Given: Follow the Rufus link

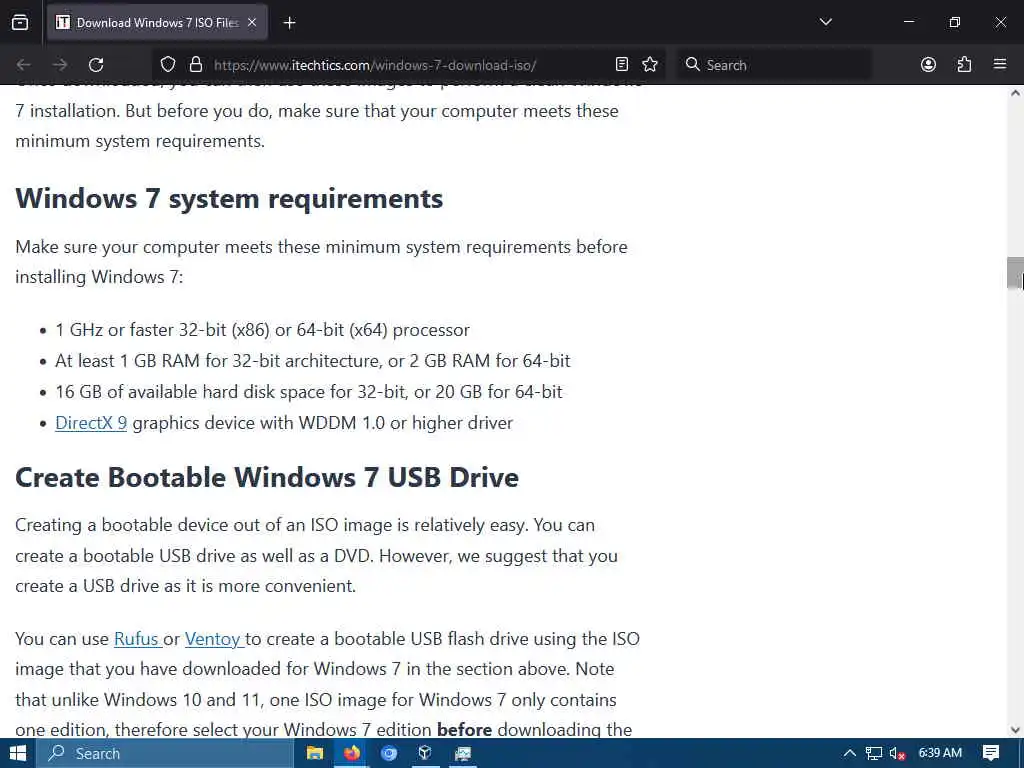Looking at the screenshot, I should point(137,639).
